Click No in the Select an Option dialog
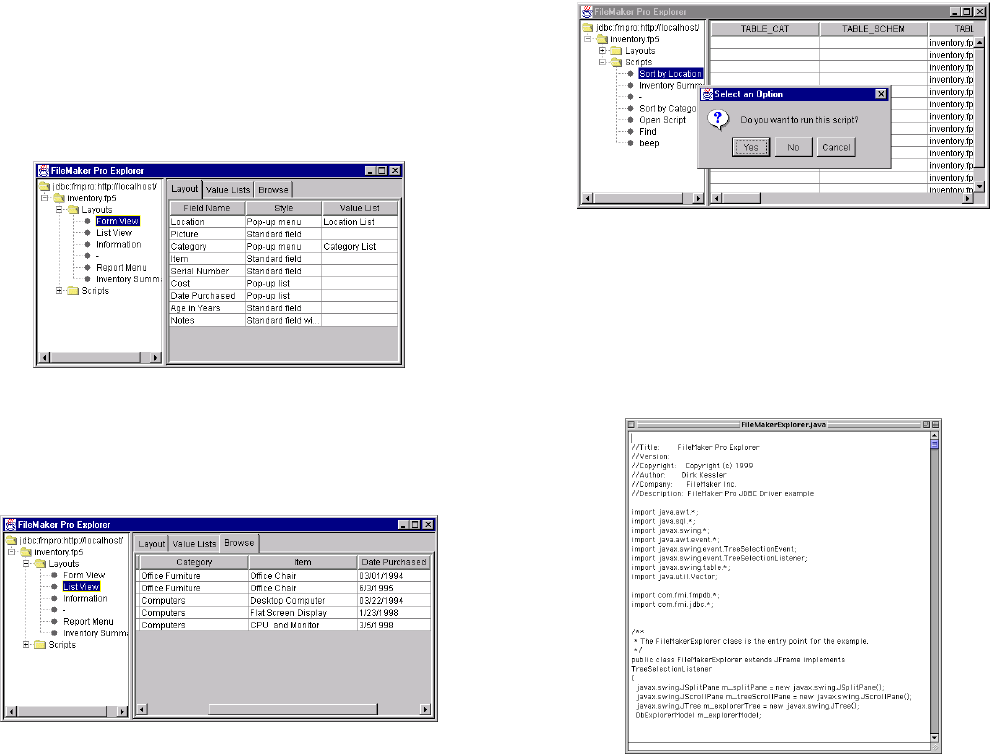Image resolution: width=994 pixels, height=756 pixels. 793,147
